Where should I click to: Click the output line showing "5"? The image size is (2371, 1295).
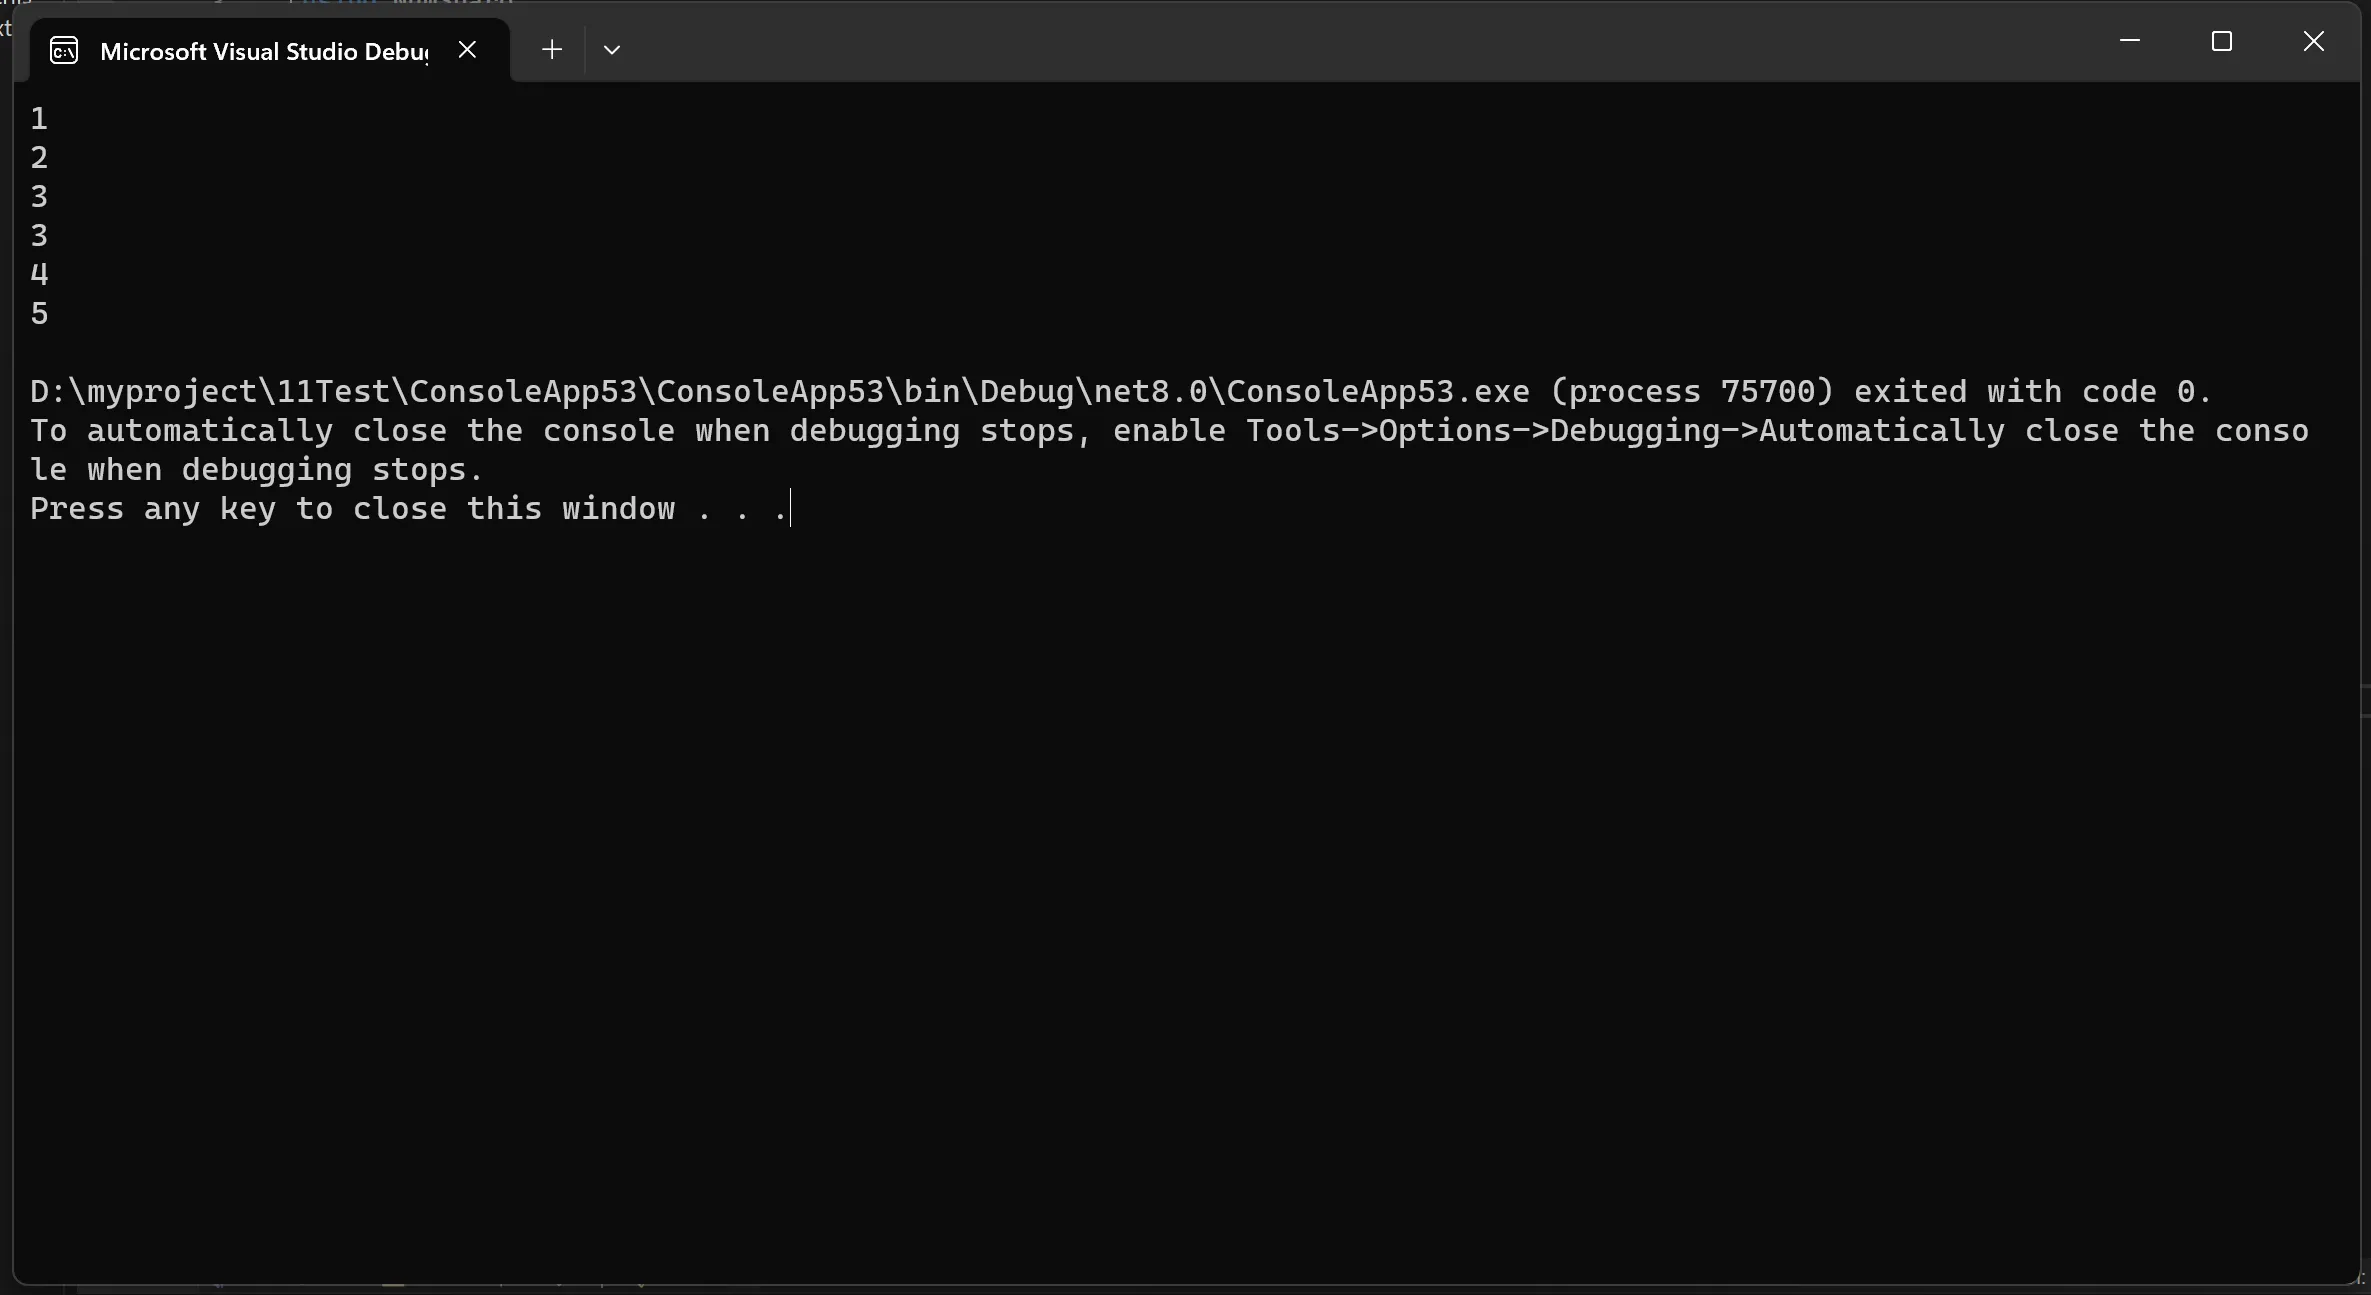coord(39,314)
